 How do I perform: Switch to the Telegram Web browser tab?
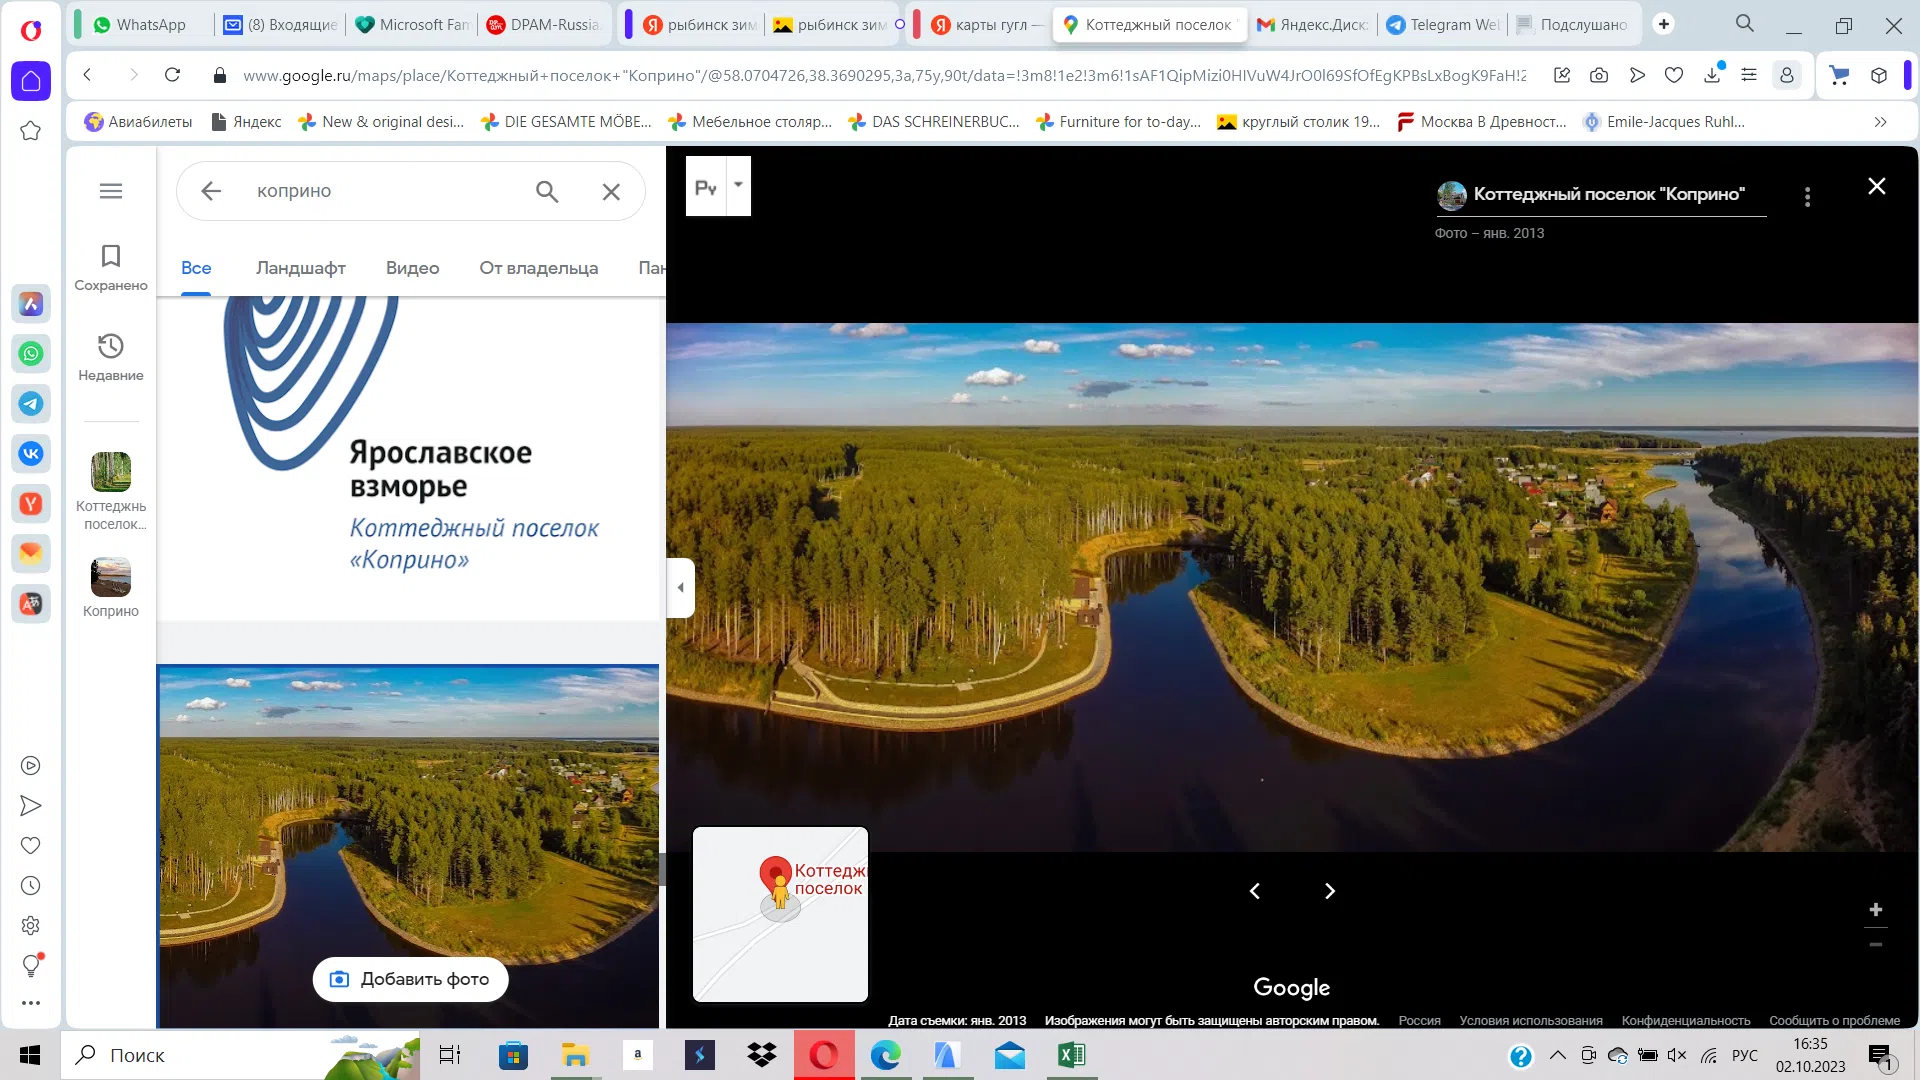pos(1442,24)
